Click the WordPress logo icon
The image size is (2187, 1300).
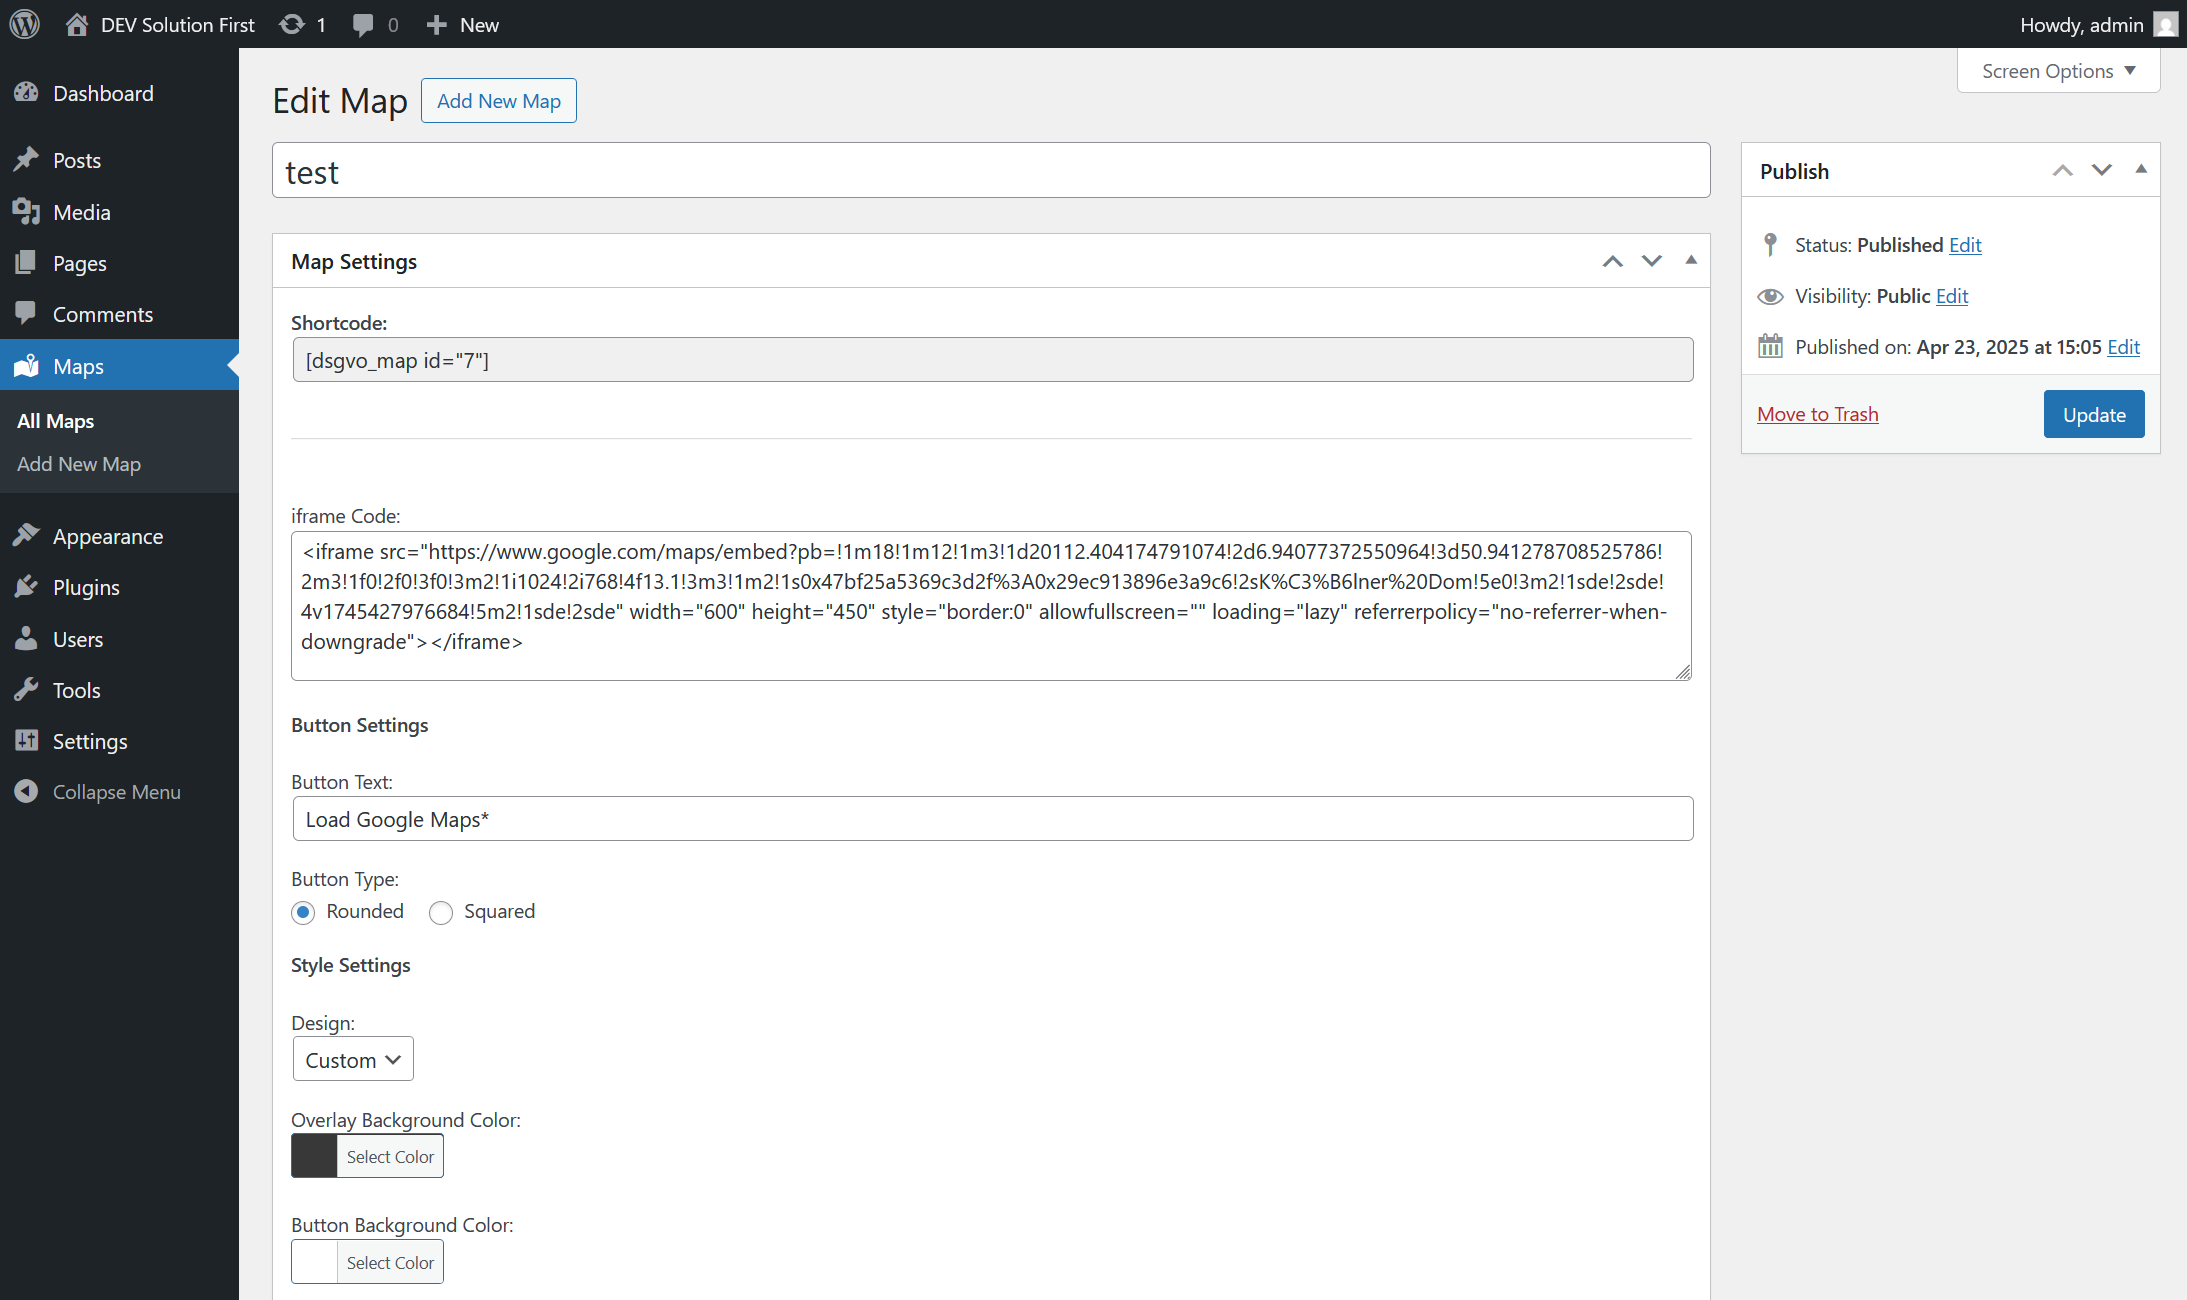[x=24, y=24]
